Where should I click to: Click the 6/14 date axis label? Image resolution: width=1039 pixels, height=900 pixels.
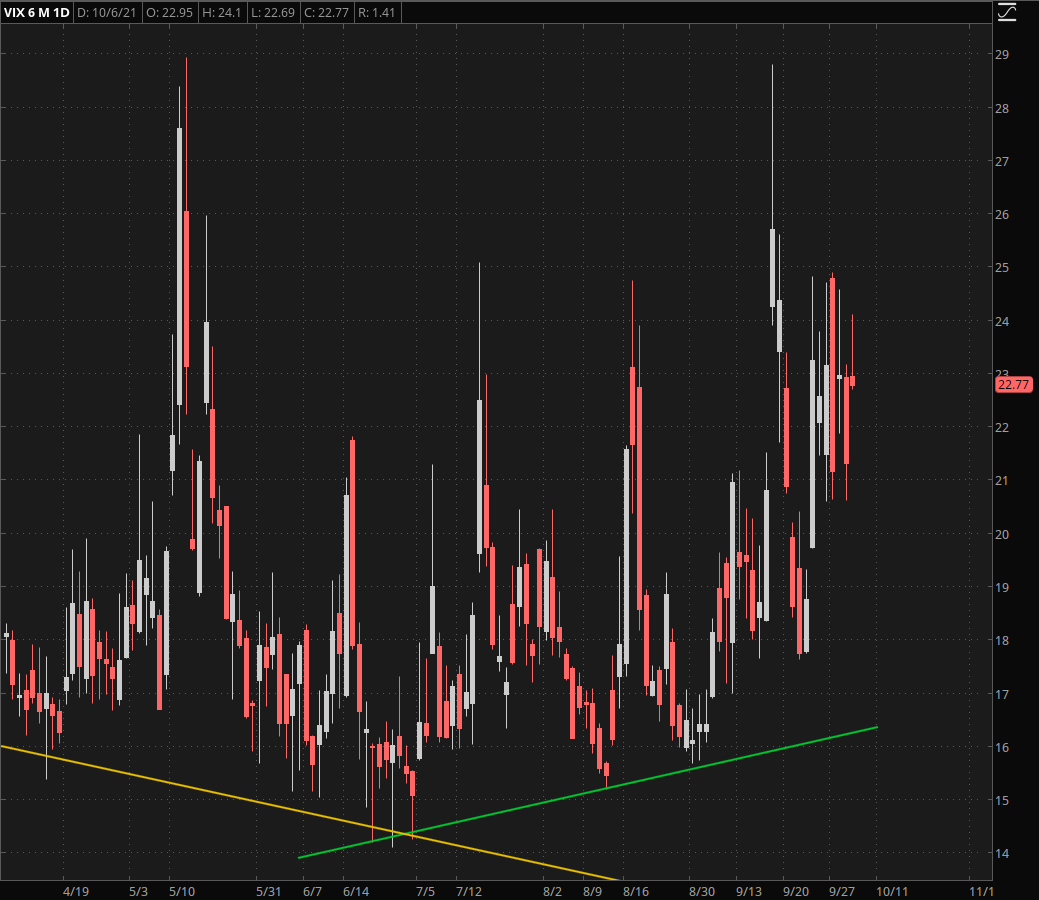pos(356,891)
